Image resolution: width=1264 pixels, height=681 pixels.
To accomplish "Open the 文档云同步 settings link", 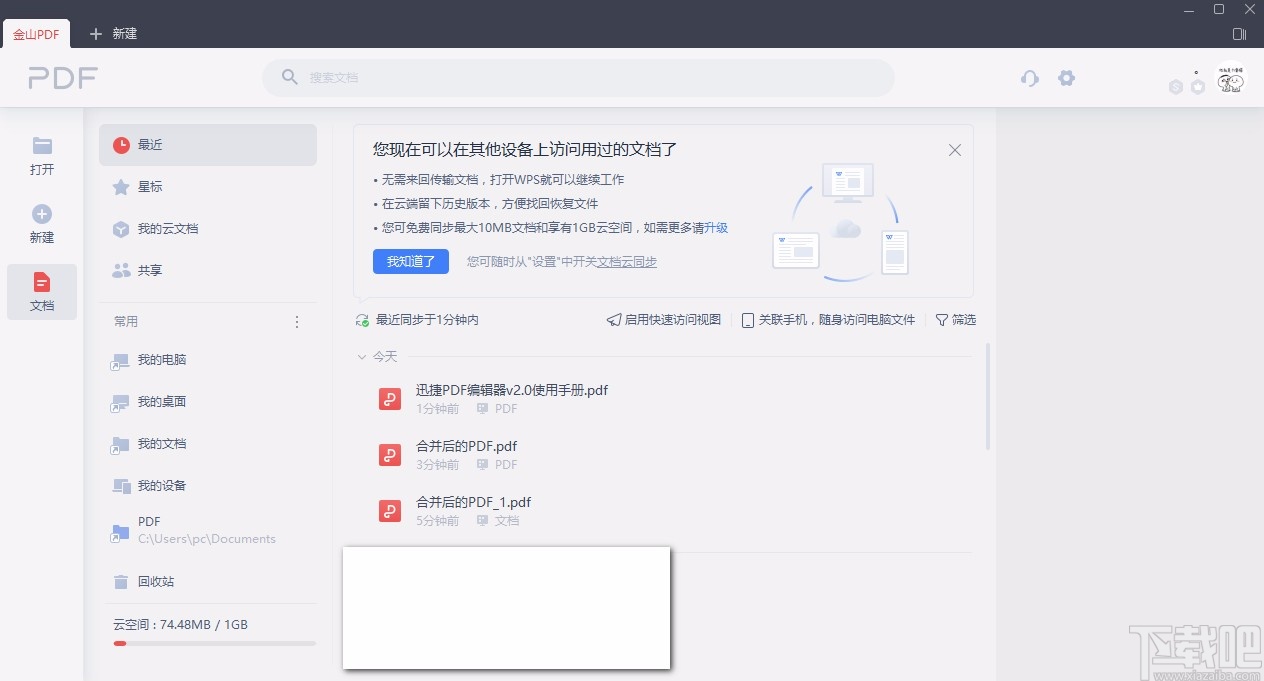I will 627,262.
